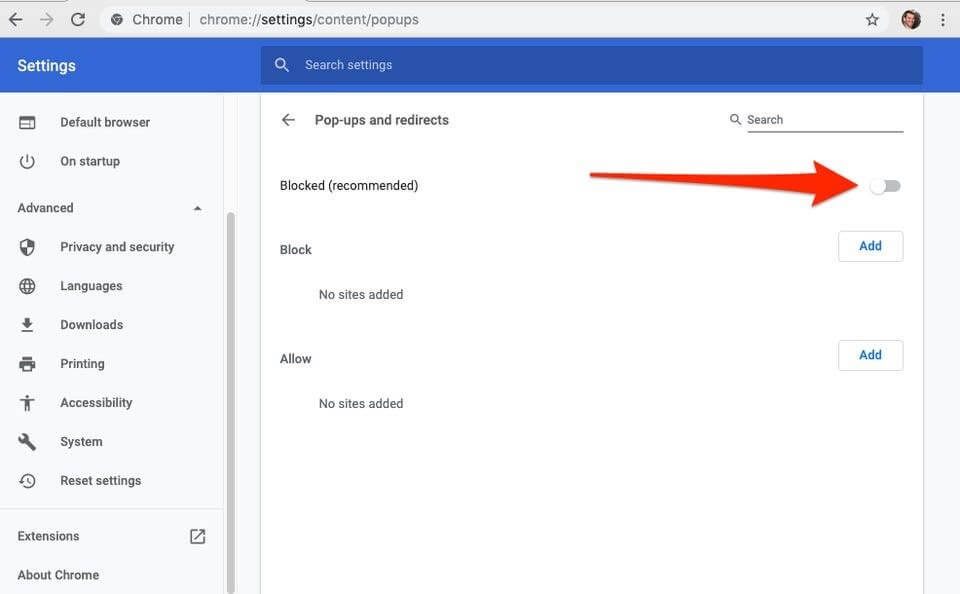This screenshot has width=960, height=594.
Task: Select On startup in the sidebar
Action: 89,161
